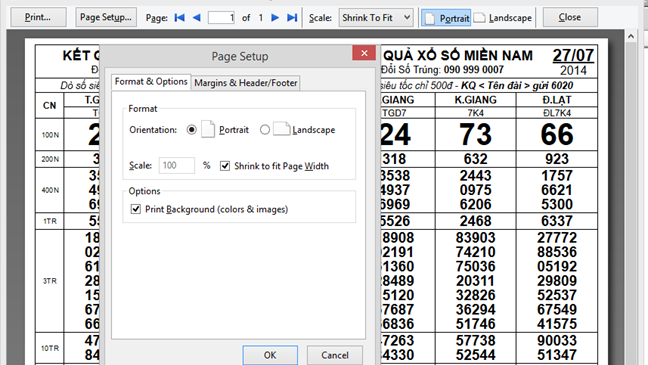Click the 10TR row label

pos(50,348)
